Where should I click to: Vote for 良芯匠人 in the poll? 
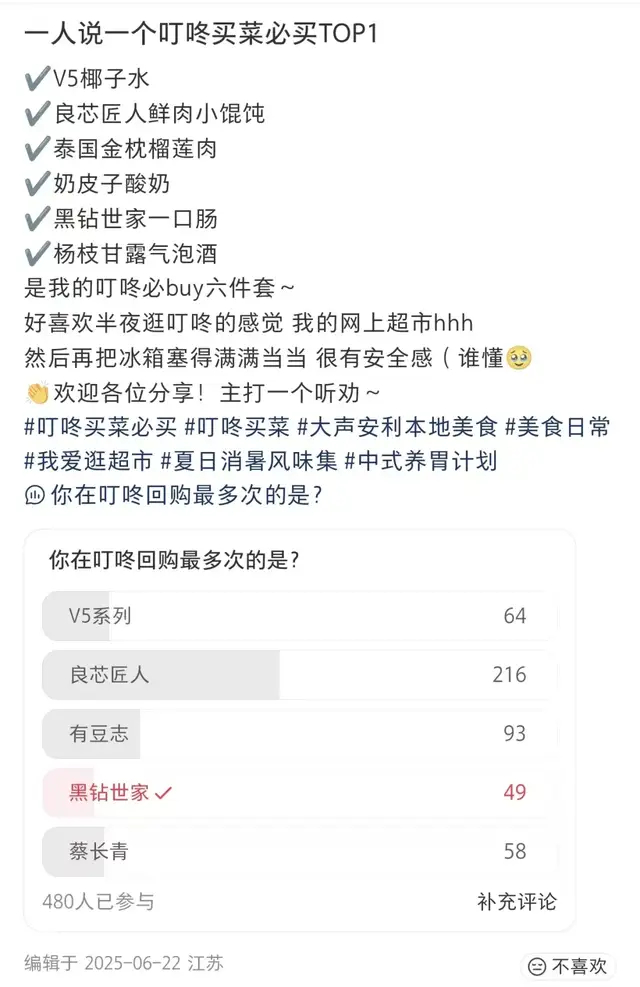click(x=298, y=675)
